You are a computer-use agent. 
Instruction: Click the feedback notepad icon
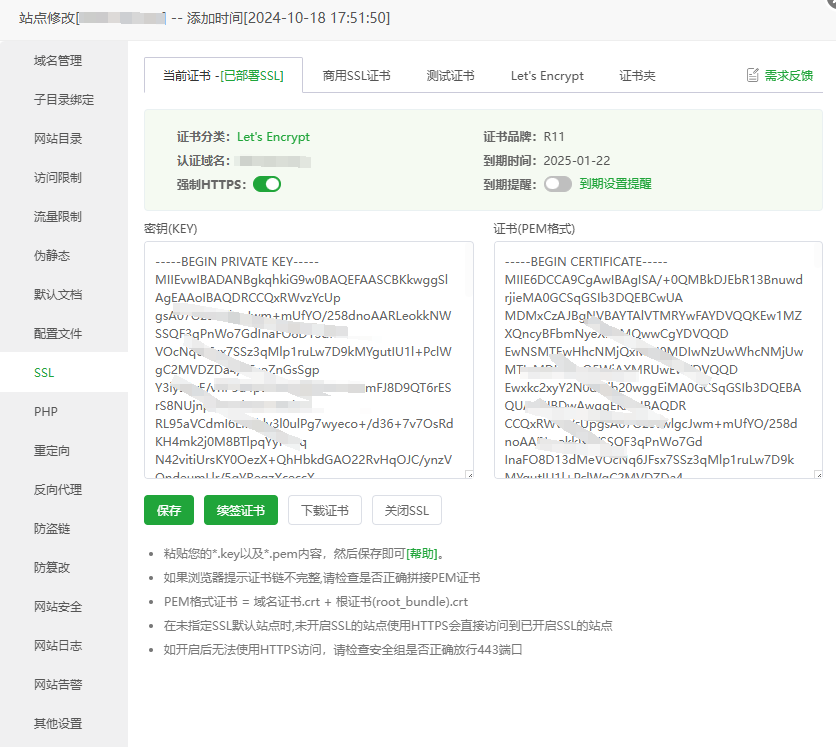pyautogui.click(x=752, y=75)
